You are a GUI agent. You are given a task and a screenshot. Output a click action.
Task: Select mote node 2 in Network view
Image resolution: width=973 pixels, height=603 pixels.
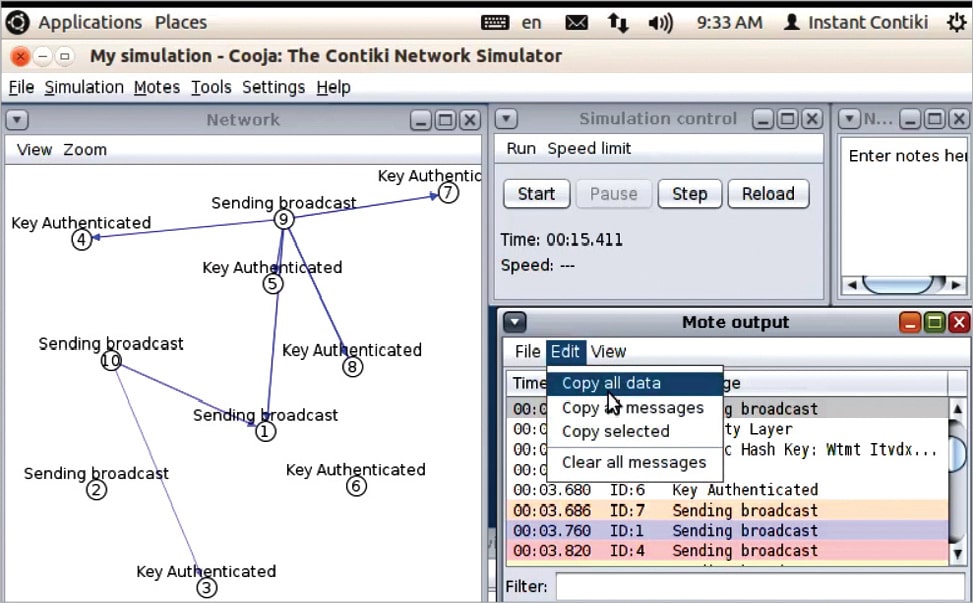tap(96, 489)
